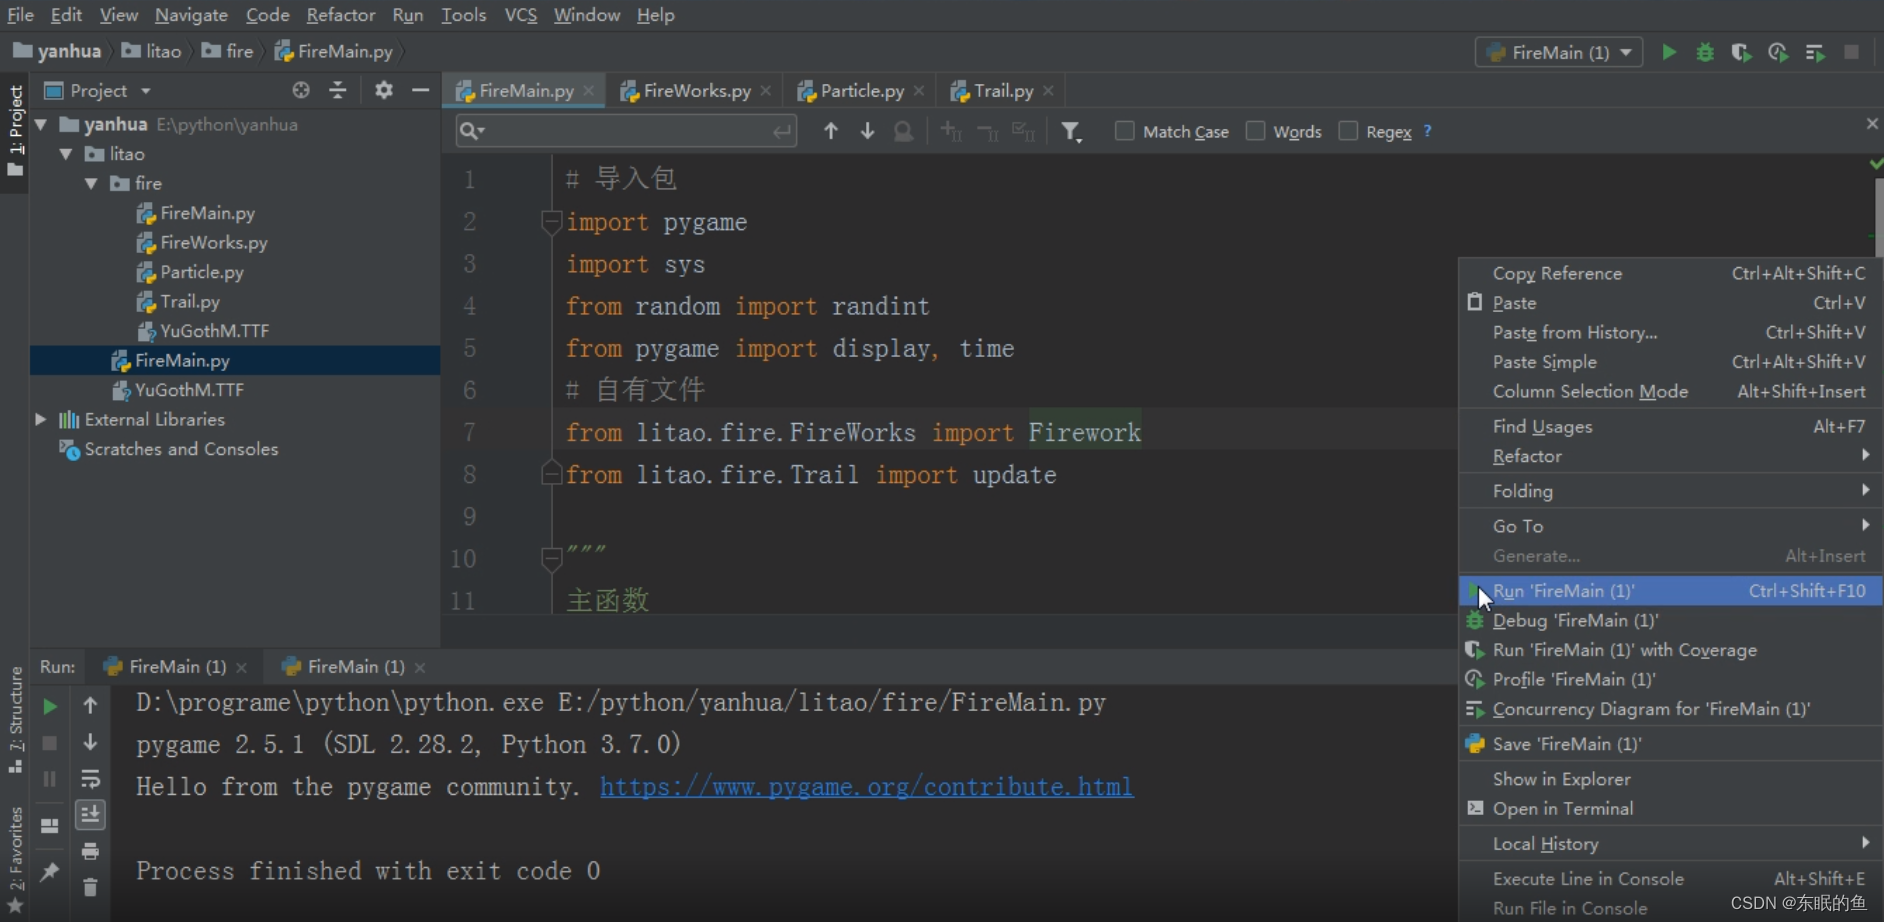Open the VCS menu
The height and width of the screenshot is (922, 1884).
coord(520,15)
